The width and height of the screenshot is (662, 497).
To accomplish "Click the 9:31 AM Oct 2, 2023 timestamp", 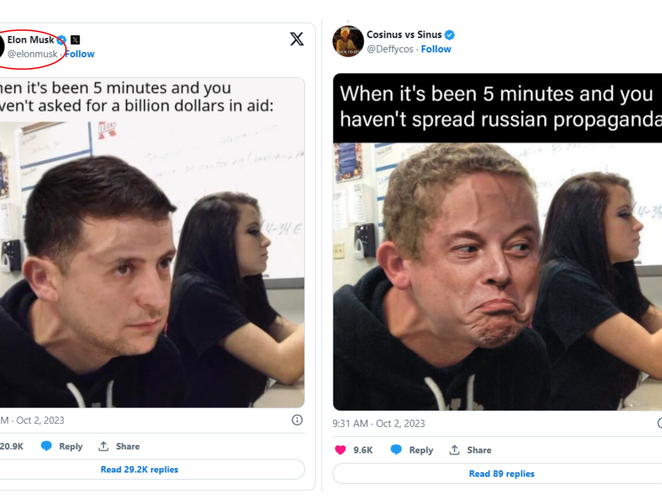I will [379, 424].
